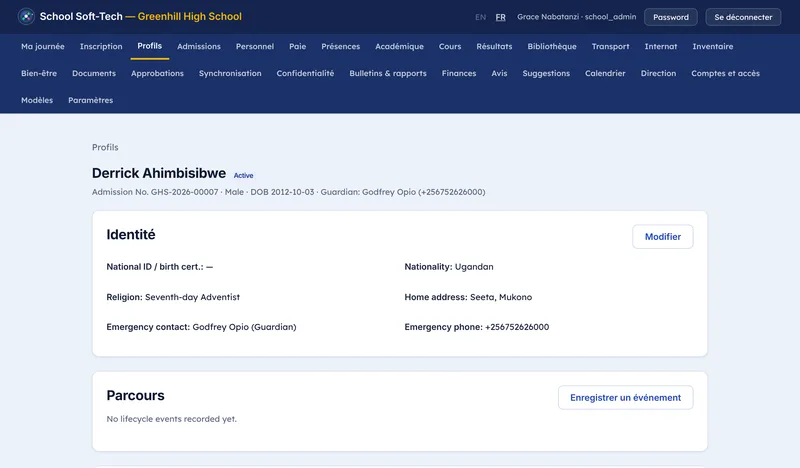Image resolution: width=800 pixels, height=468 pixels.
Task: Open the Transport section
Action: coord(610,46)
